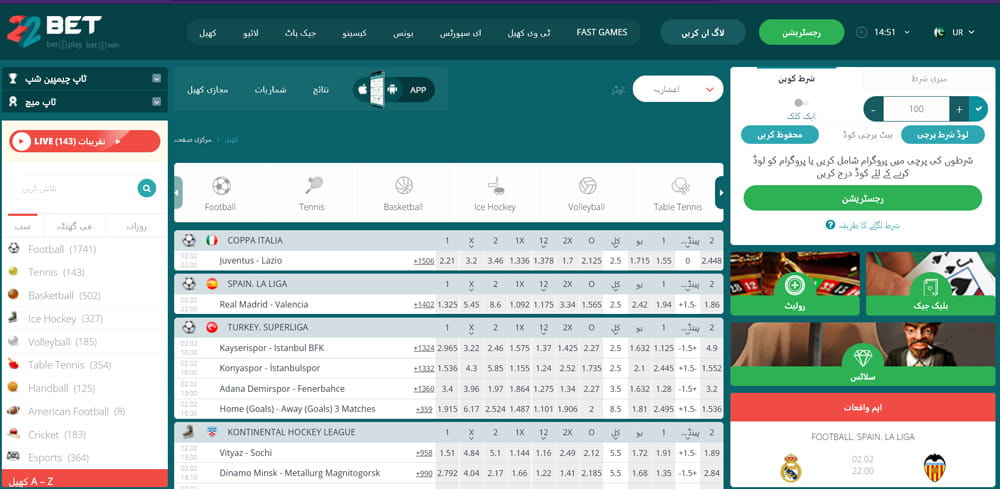
Task: Click the log in button in header
Action: point(703,32)
